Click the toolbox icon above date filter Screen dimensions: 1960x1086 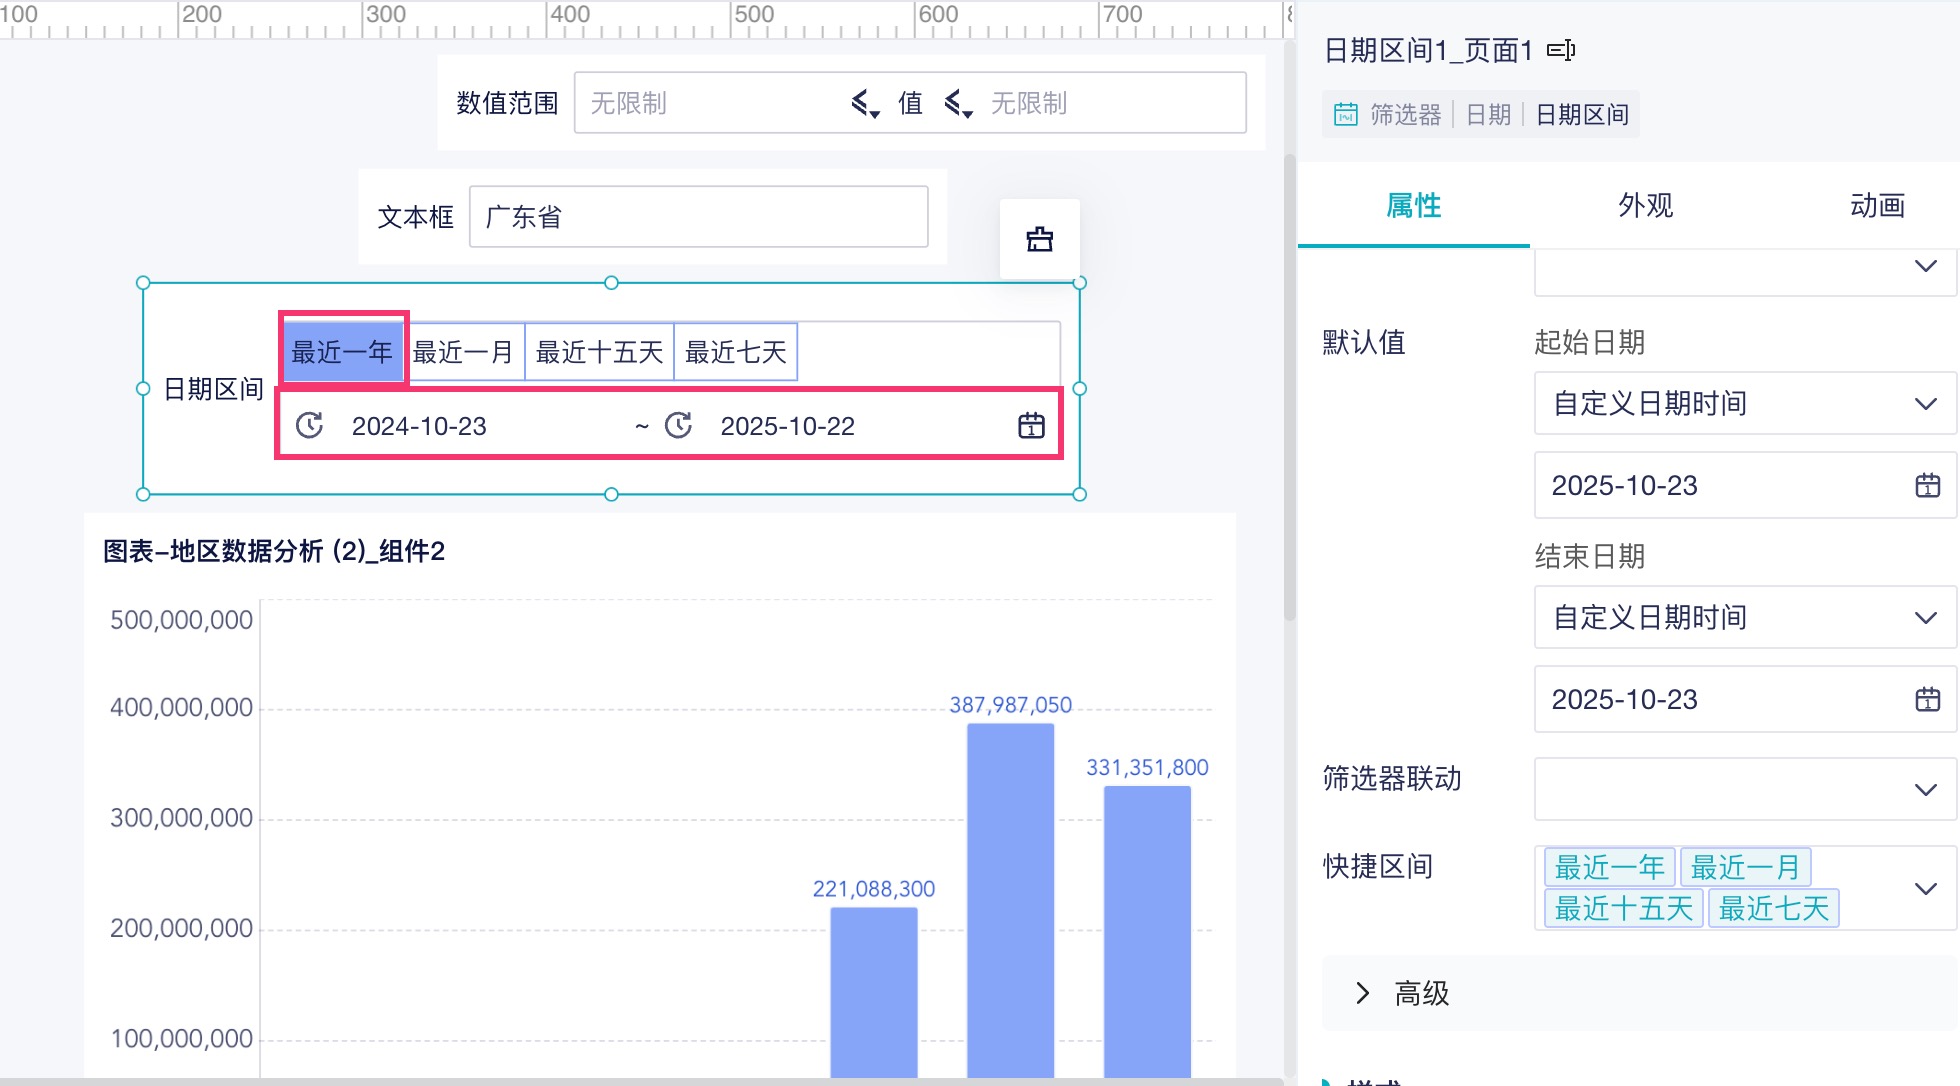pos(1039,240)
